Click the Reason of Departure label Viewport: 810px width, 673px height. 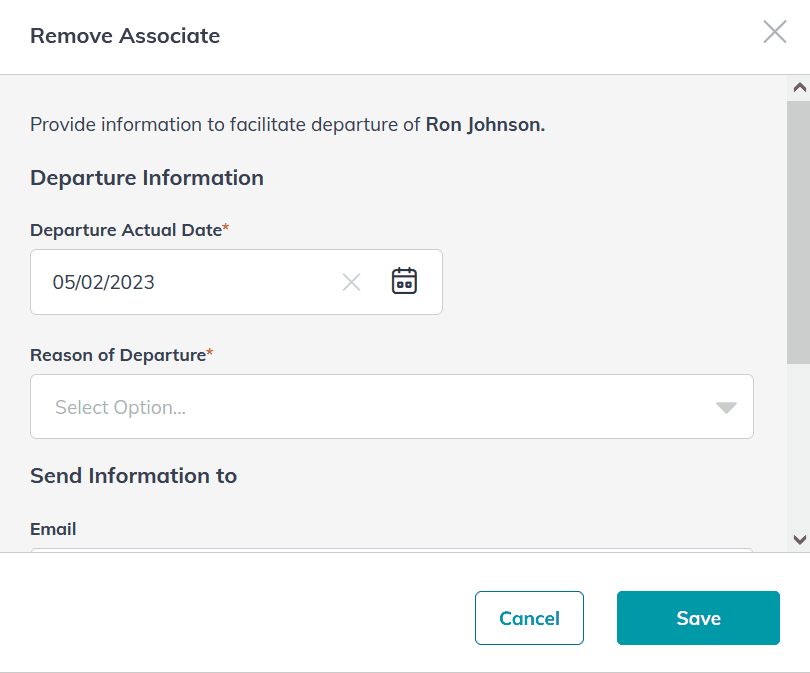tap(121, 355)
